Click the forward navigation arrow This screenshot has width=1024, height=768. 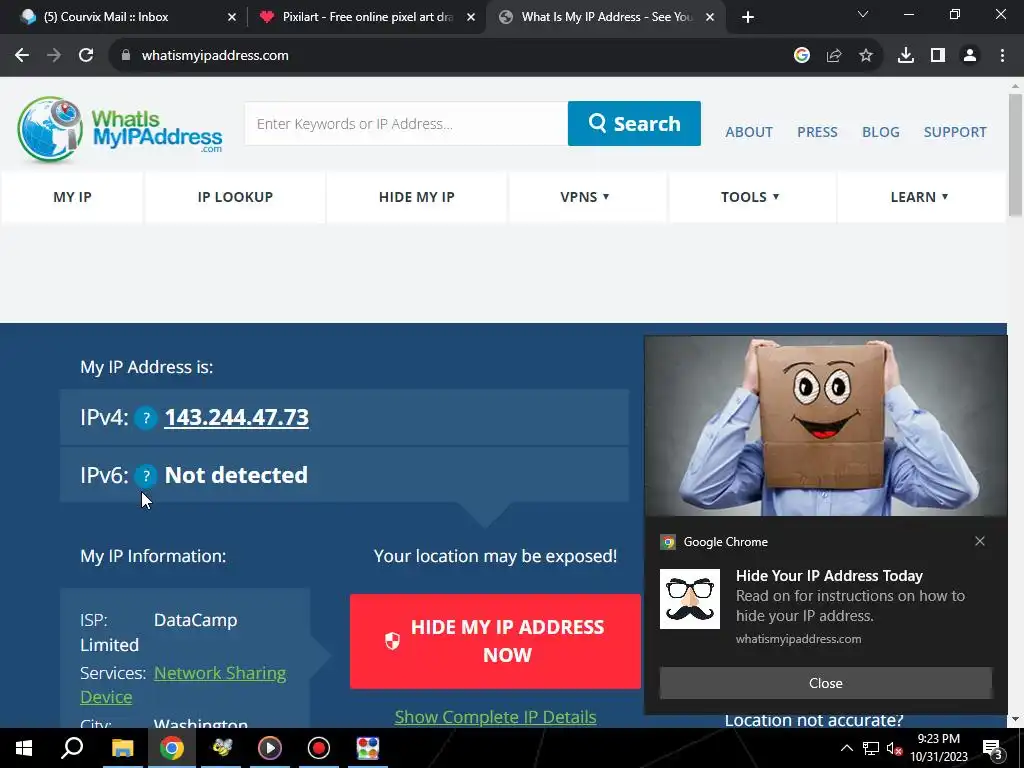click(54, 56)
